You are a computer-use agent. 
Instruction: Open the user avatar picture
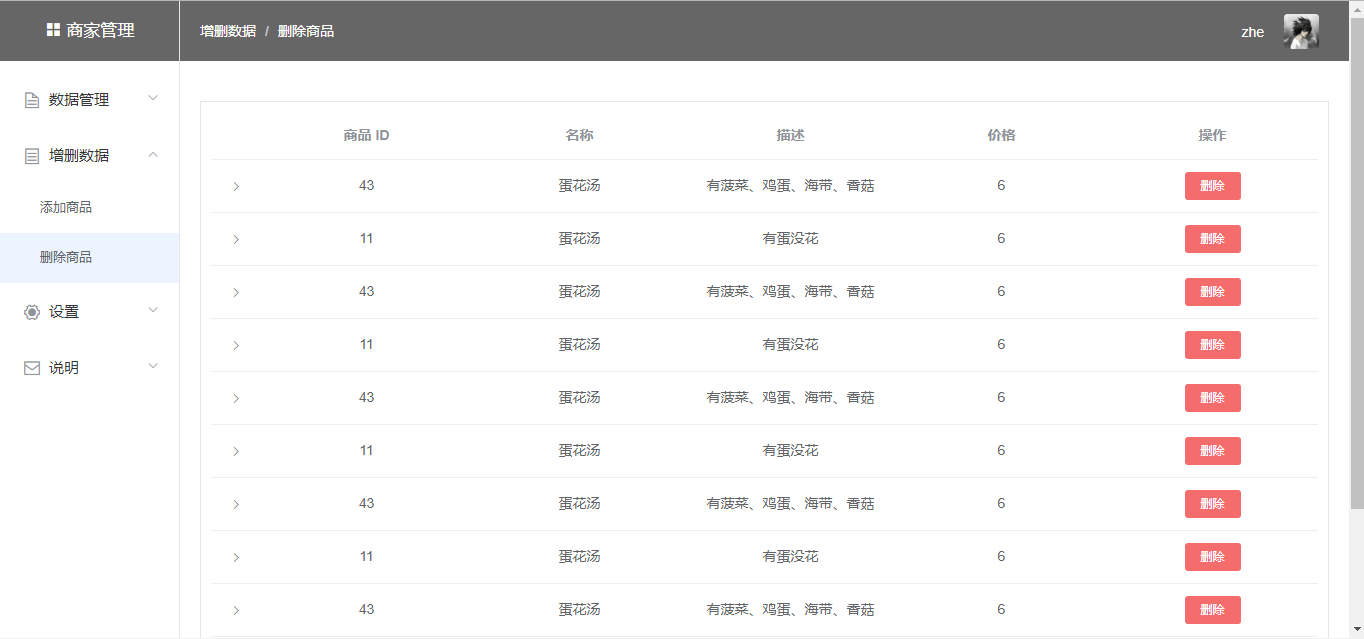click(x=1301, y=31)
